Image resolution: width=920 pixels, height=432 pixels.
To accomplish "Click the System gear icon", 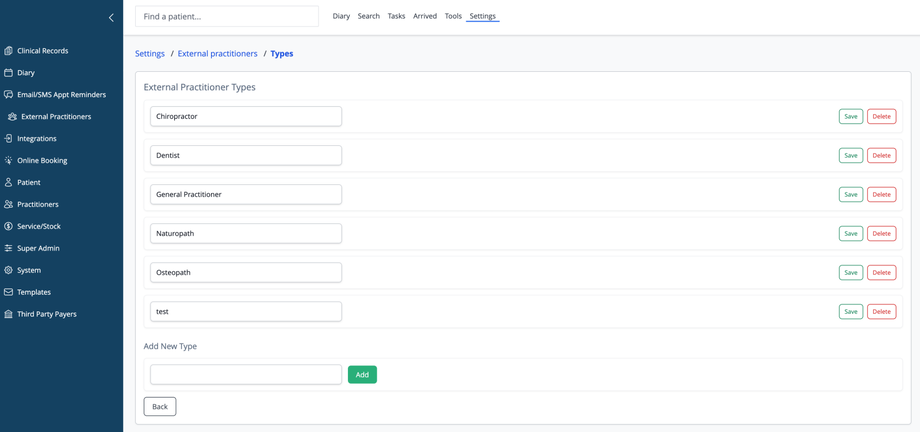I will [9, 271].
